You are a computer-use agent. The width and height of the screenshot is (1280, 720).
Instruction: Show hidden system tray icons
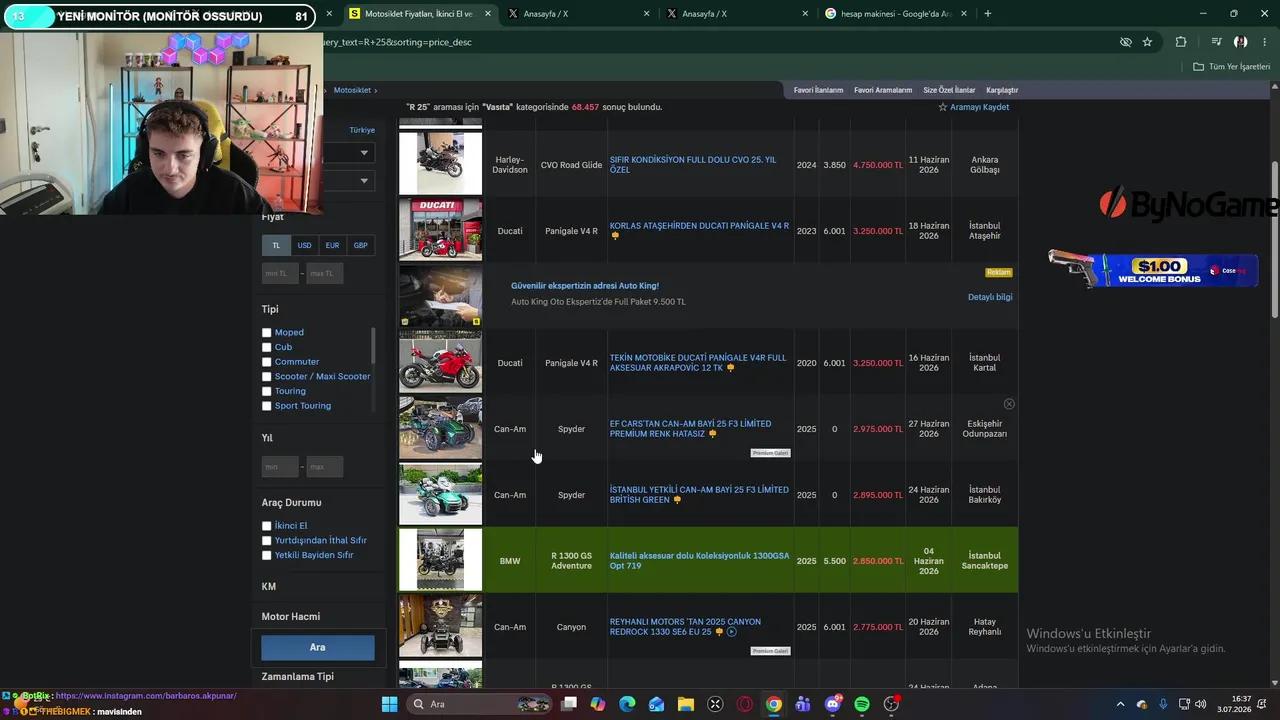(x=1120, y=704)
